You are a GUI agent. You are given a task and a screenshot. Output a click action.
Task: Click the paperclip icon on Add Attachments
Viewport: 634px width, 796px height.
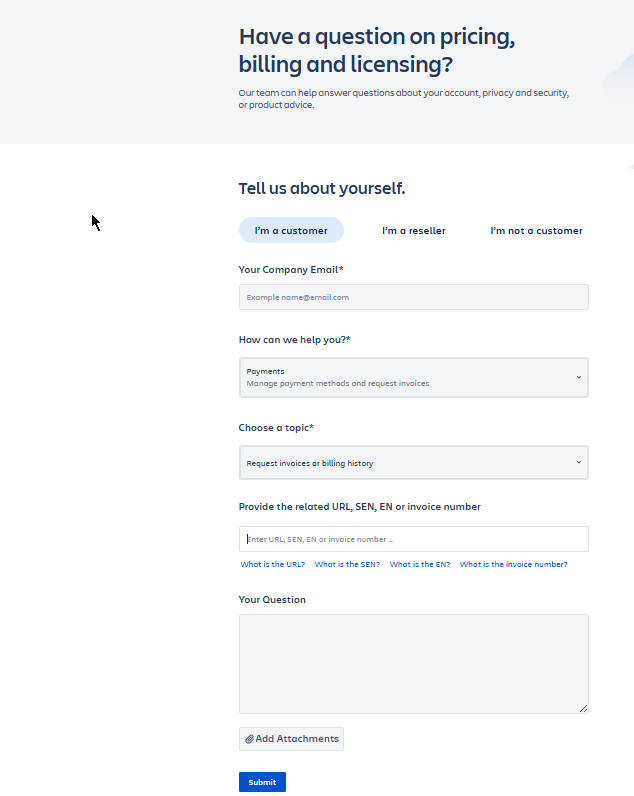[x=249, y=739]
